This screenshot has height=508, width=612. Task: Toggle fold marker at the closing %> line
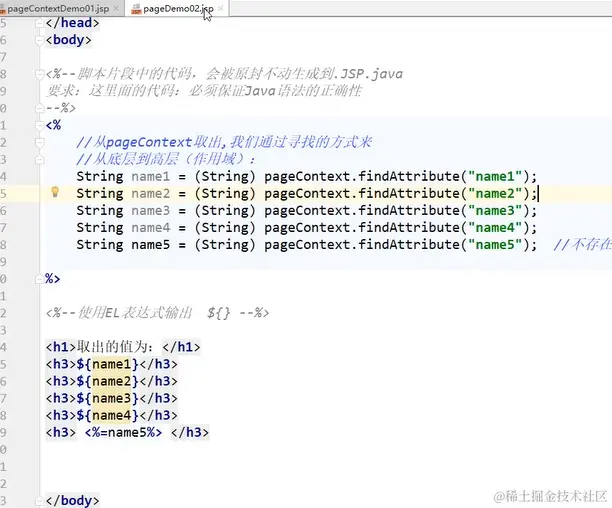[39, 279]
